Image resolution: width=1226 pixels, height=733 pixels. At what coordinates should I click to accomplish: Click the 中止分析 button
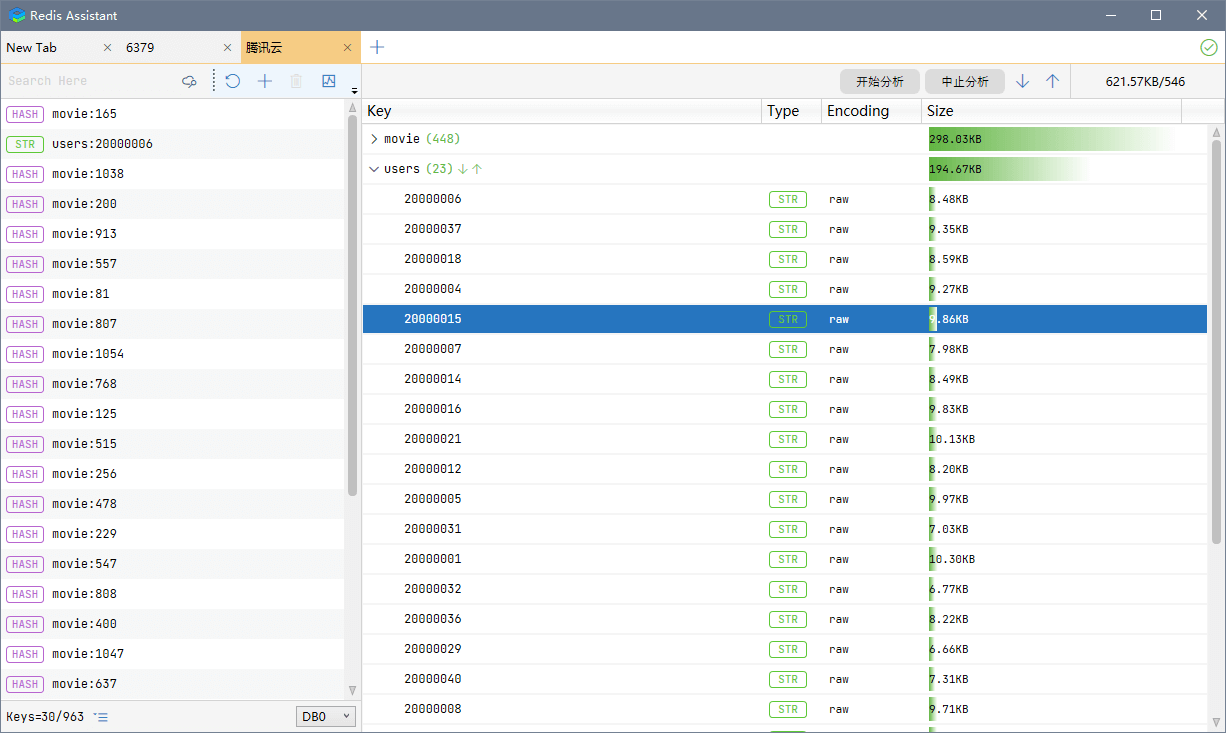(x=965, y=82)
